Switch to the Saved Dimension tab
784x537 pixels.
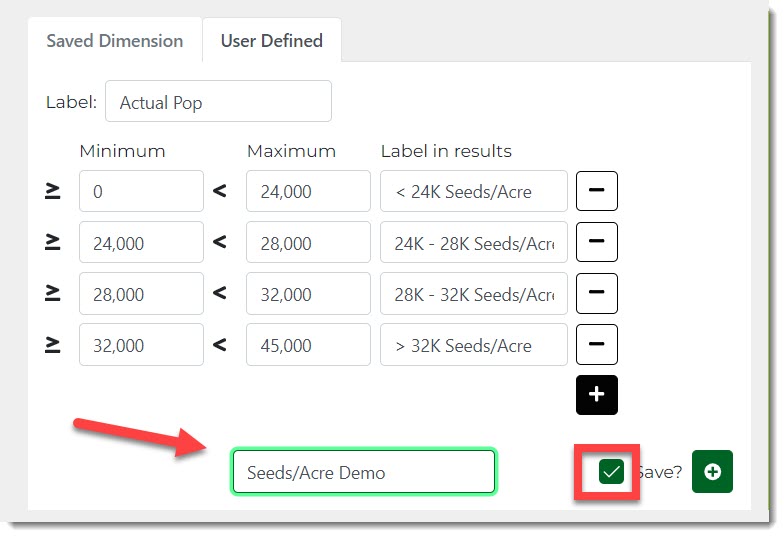coord(115,41)
